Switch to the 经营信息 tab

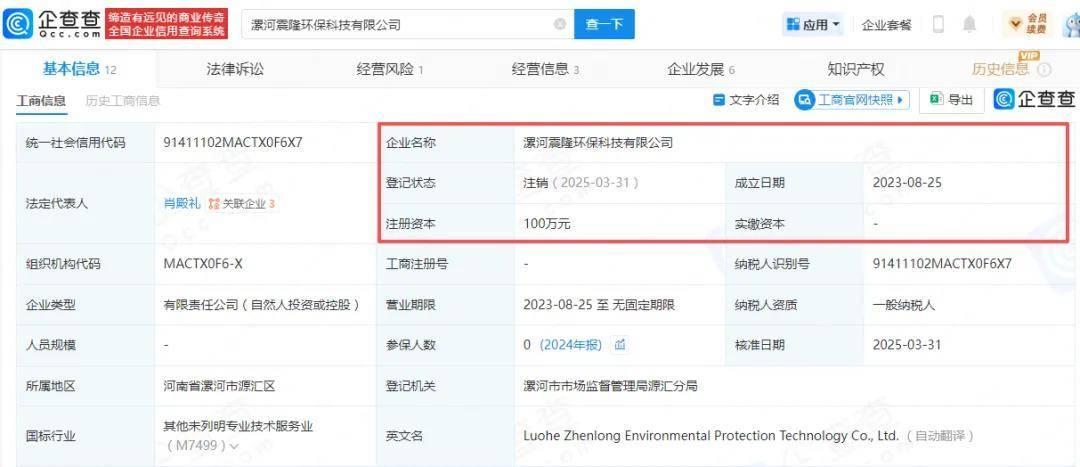click(x=546, y=69)
